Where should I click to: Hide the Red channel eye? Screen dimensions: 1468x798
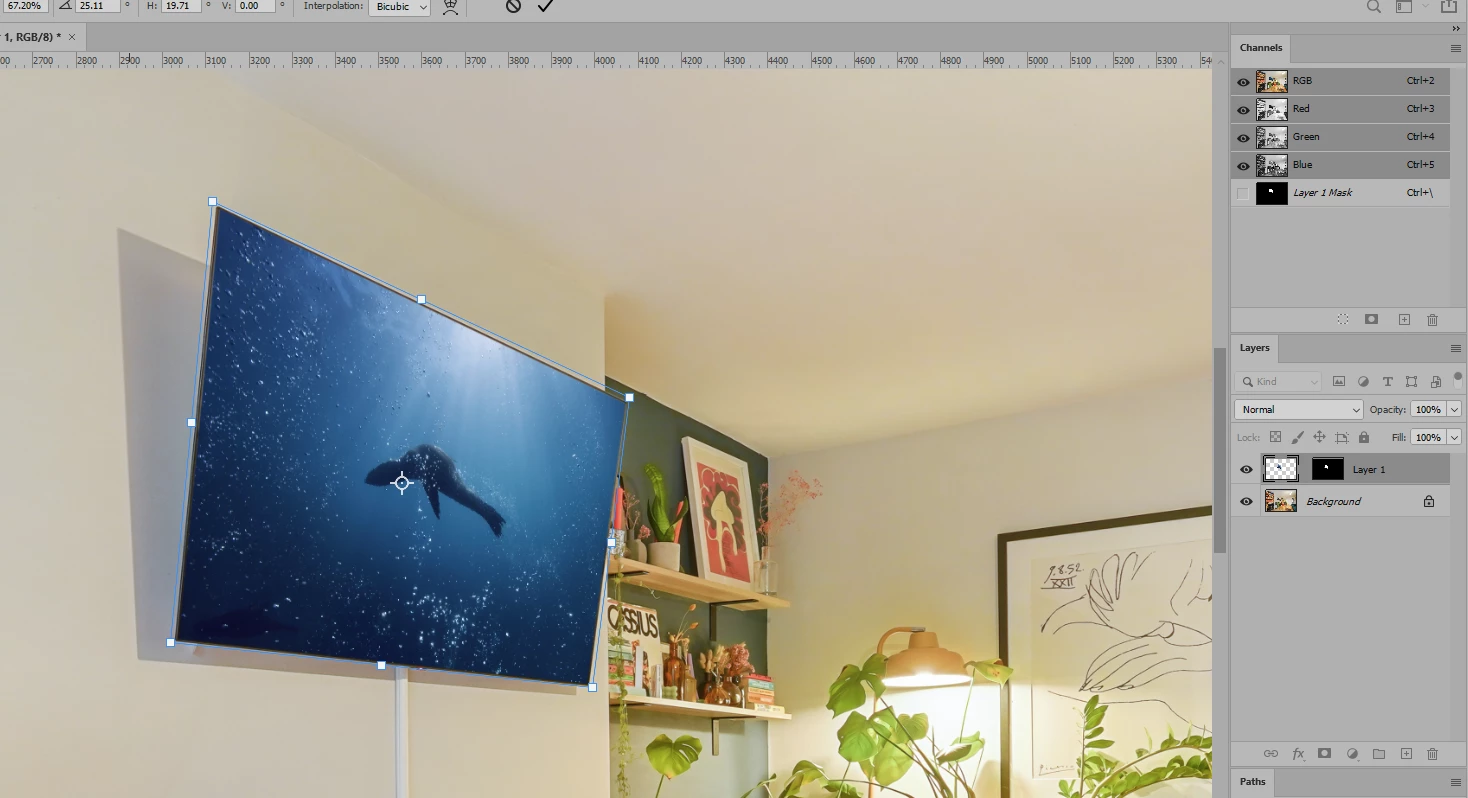coord(1243,109)
